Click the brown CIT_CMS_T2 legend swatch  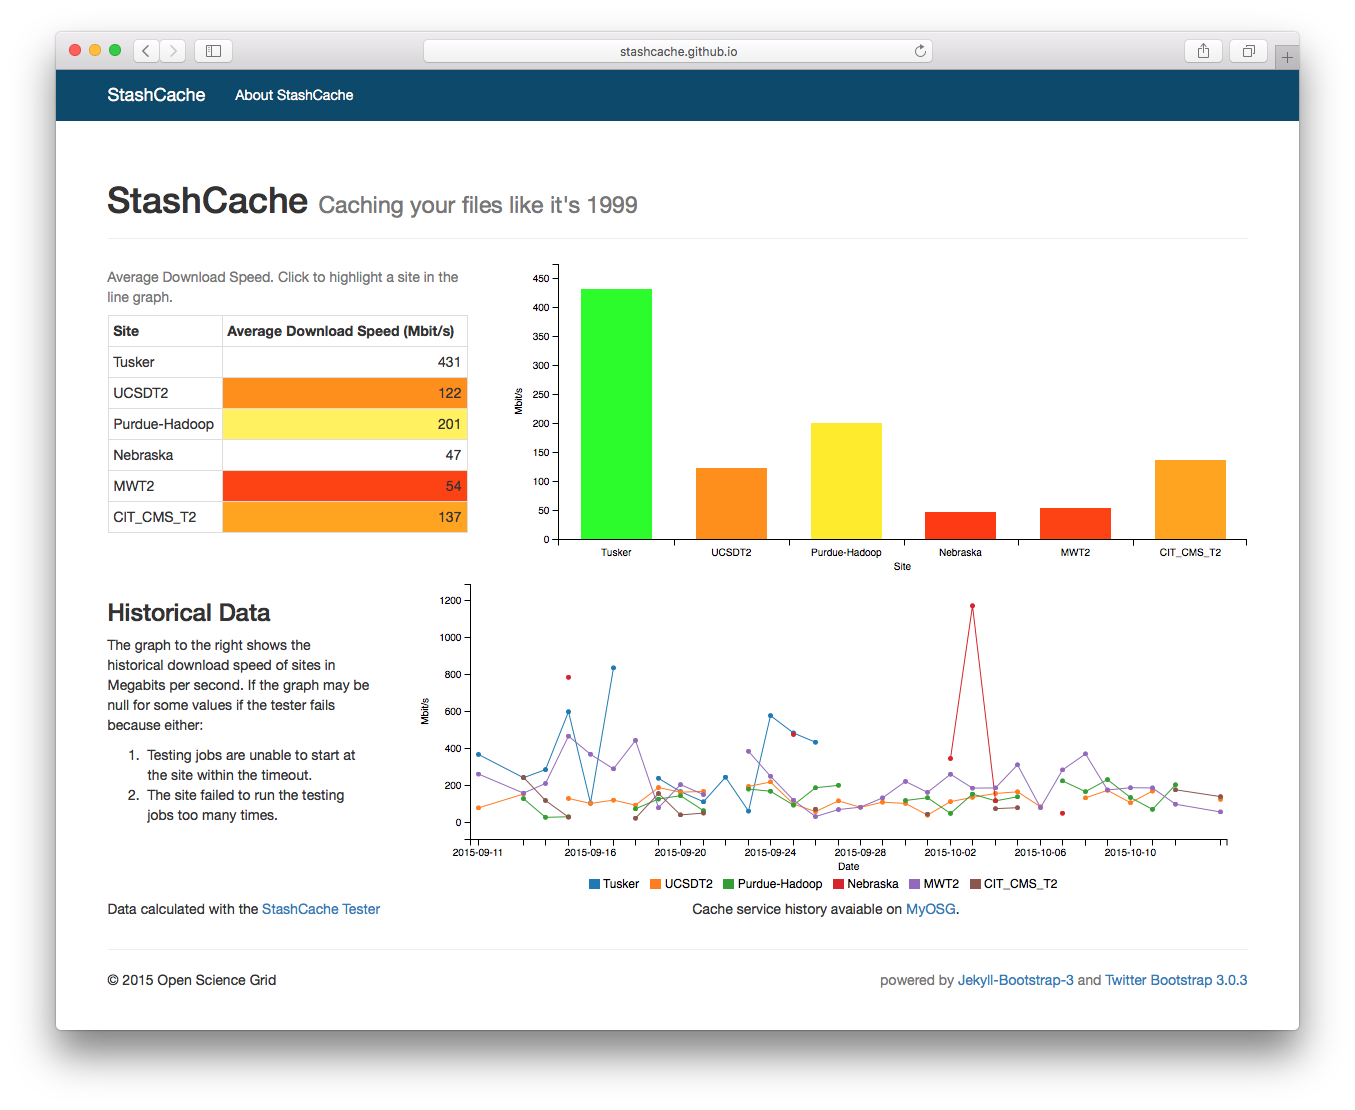[x=975, y=884]
